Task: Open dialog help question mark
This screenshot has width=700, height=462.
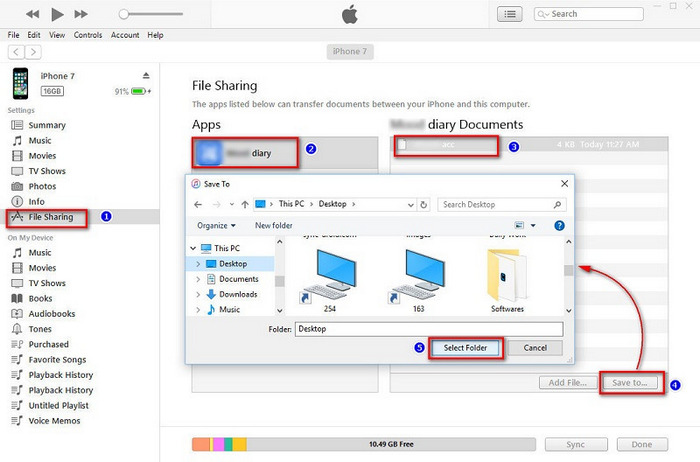Action: point(559,225)
